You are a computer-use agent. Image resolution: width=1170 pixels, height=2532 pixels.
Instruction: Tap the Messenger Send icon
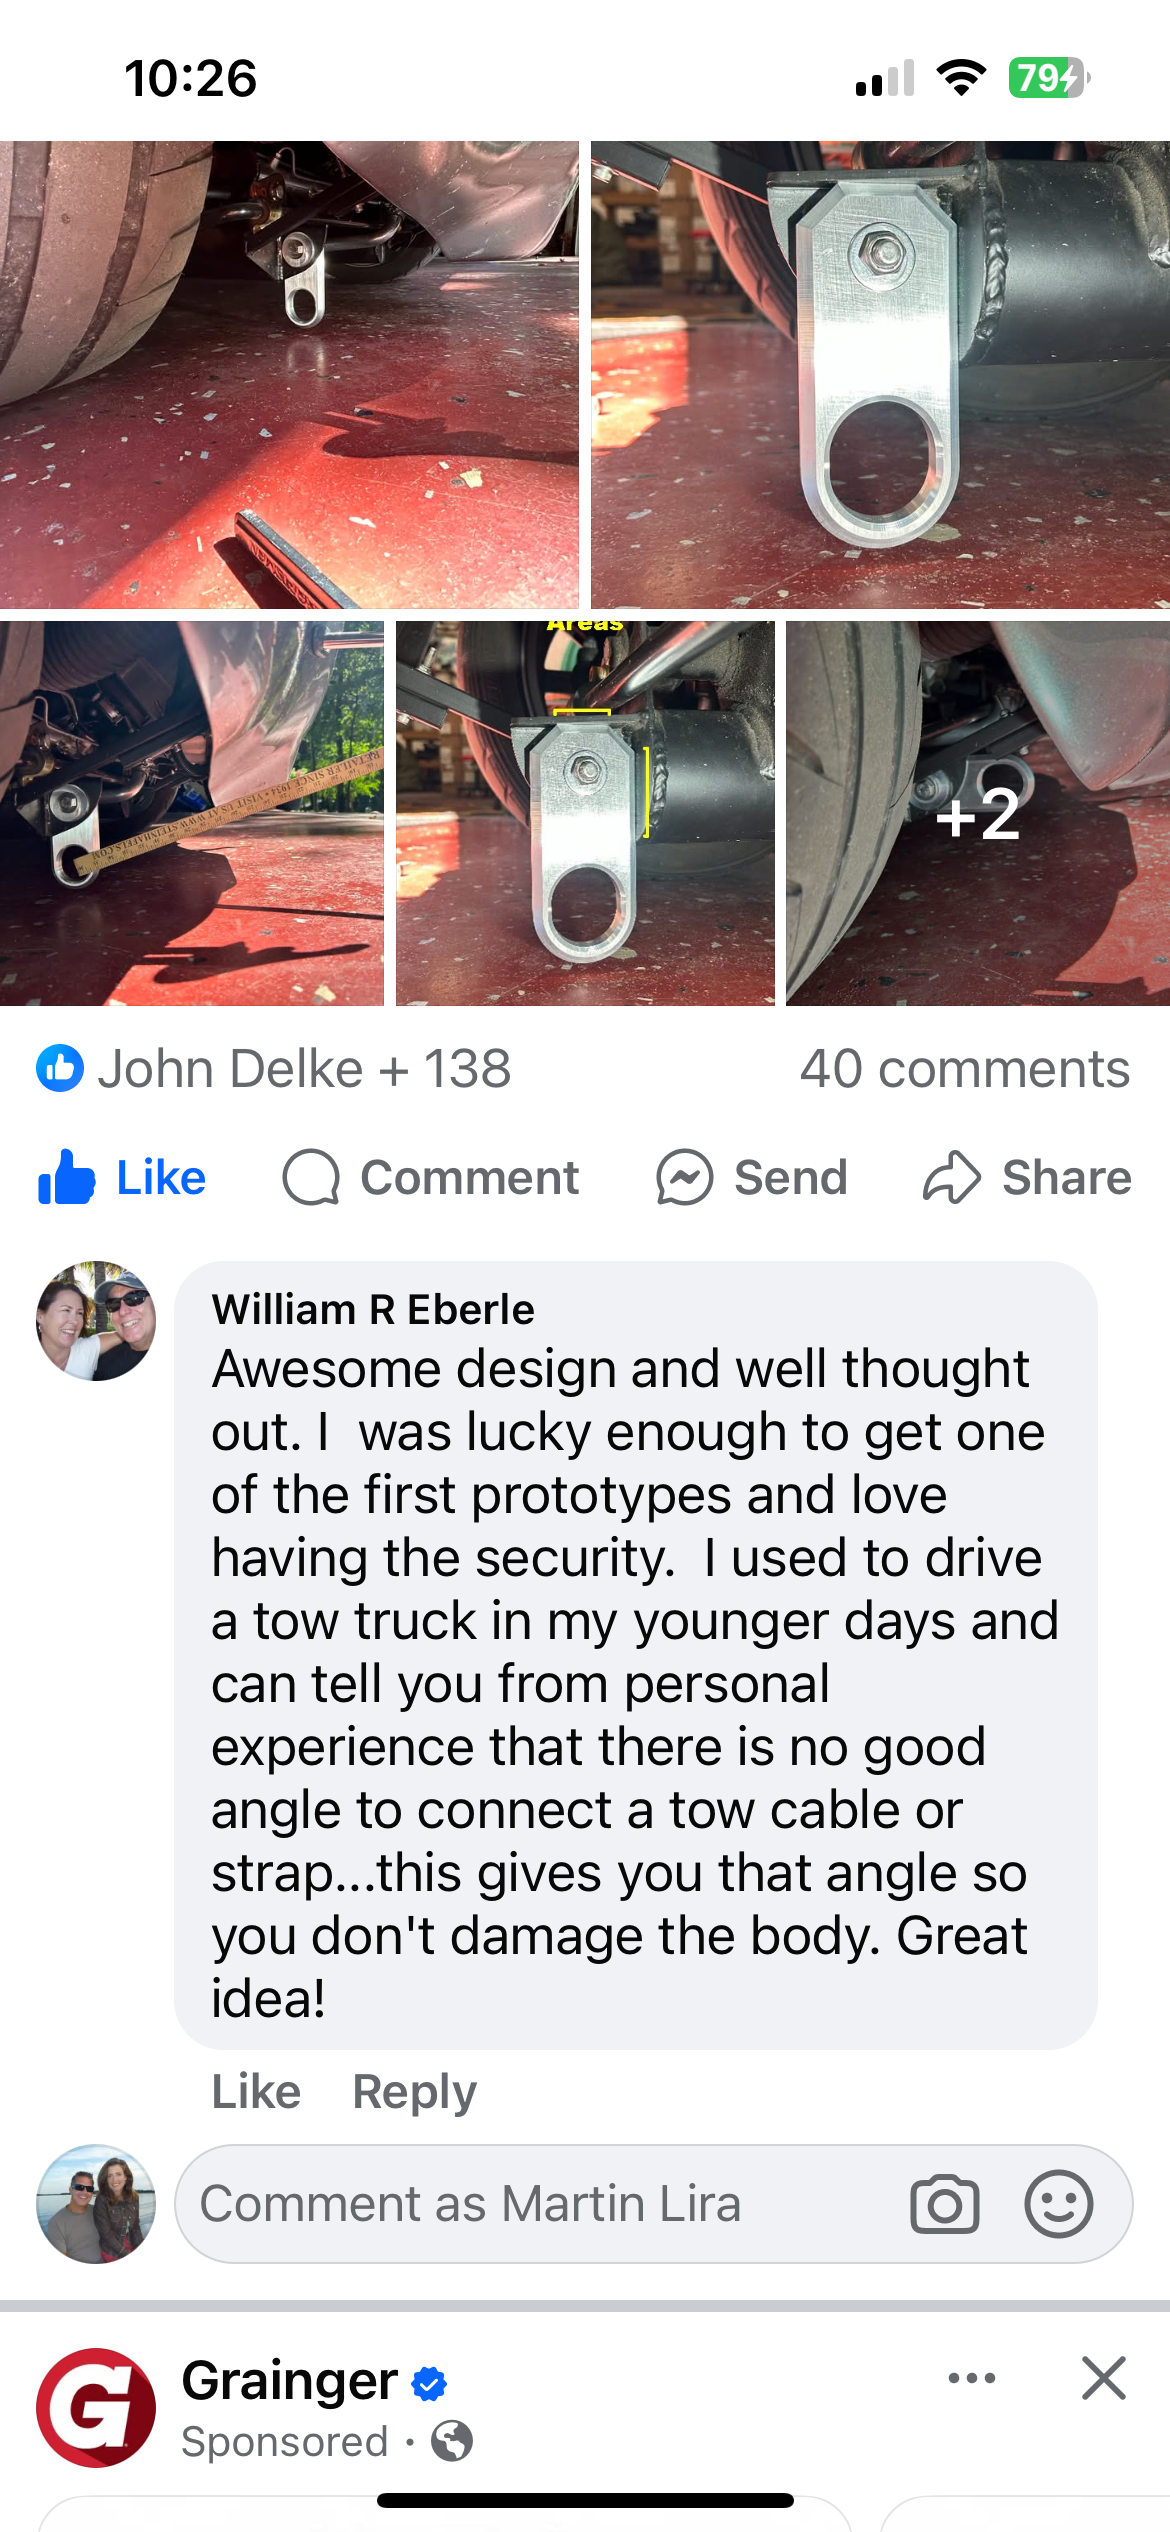coord(684,1177)
